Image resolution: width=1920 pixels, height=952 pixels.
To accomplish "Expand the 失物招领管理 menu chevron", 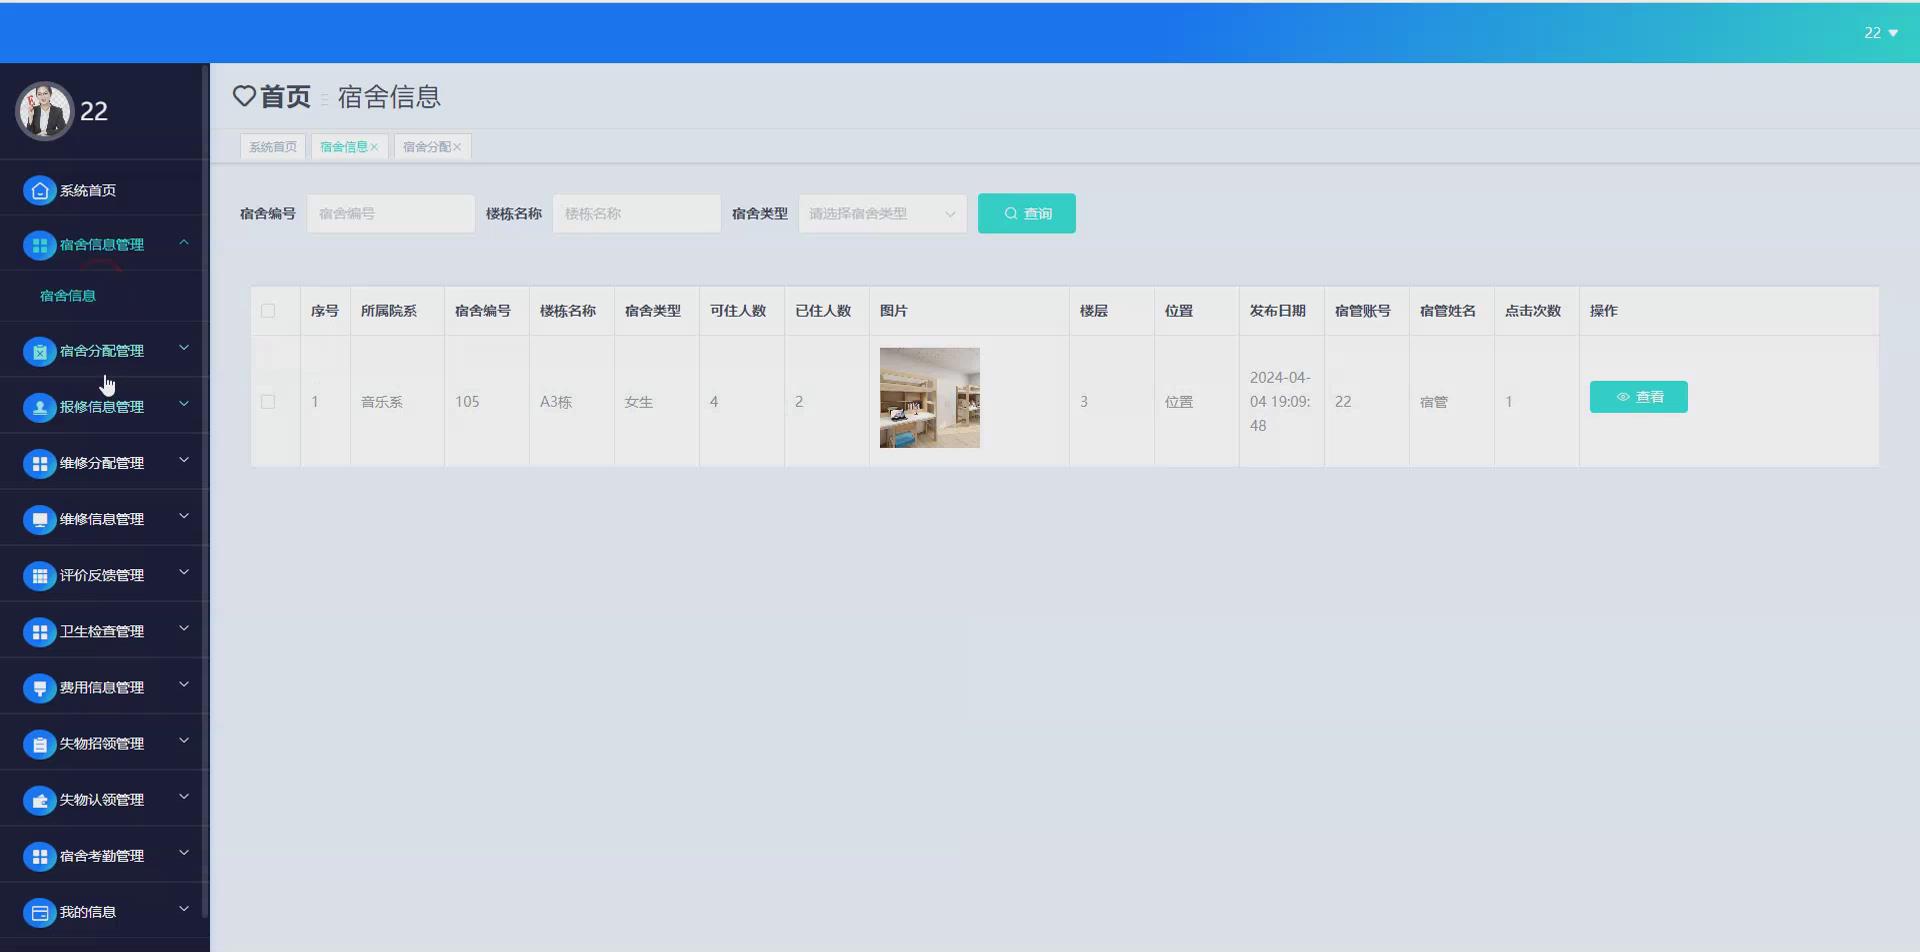I will coord(184,740).
